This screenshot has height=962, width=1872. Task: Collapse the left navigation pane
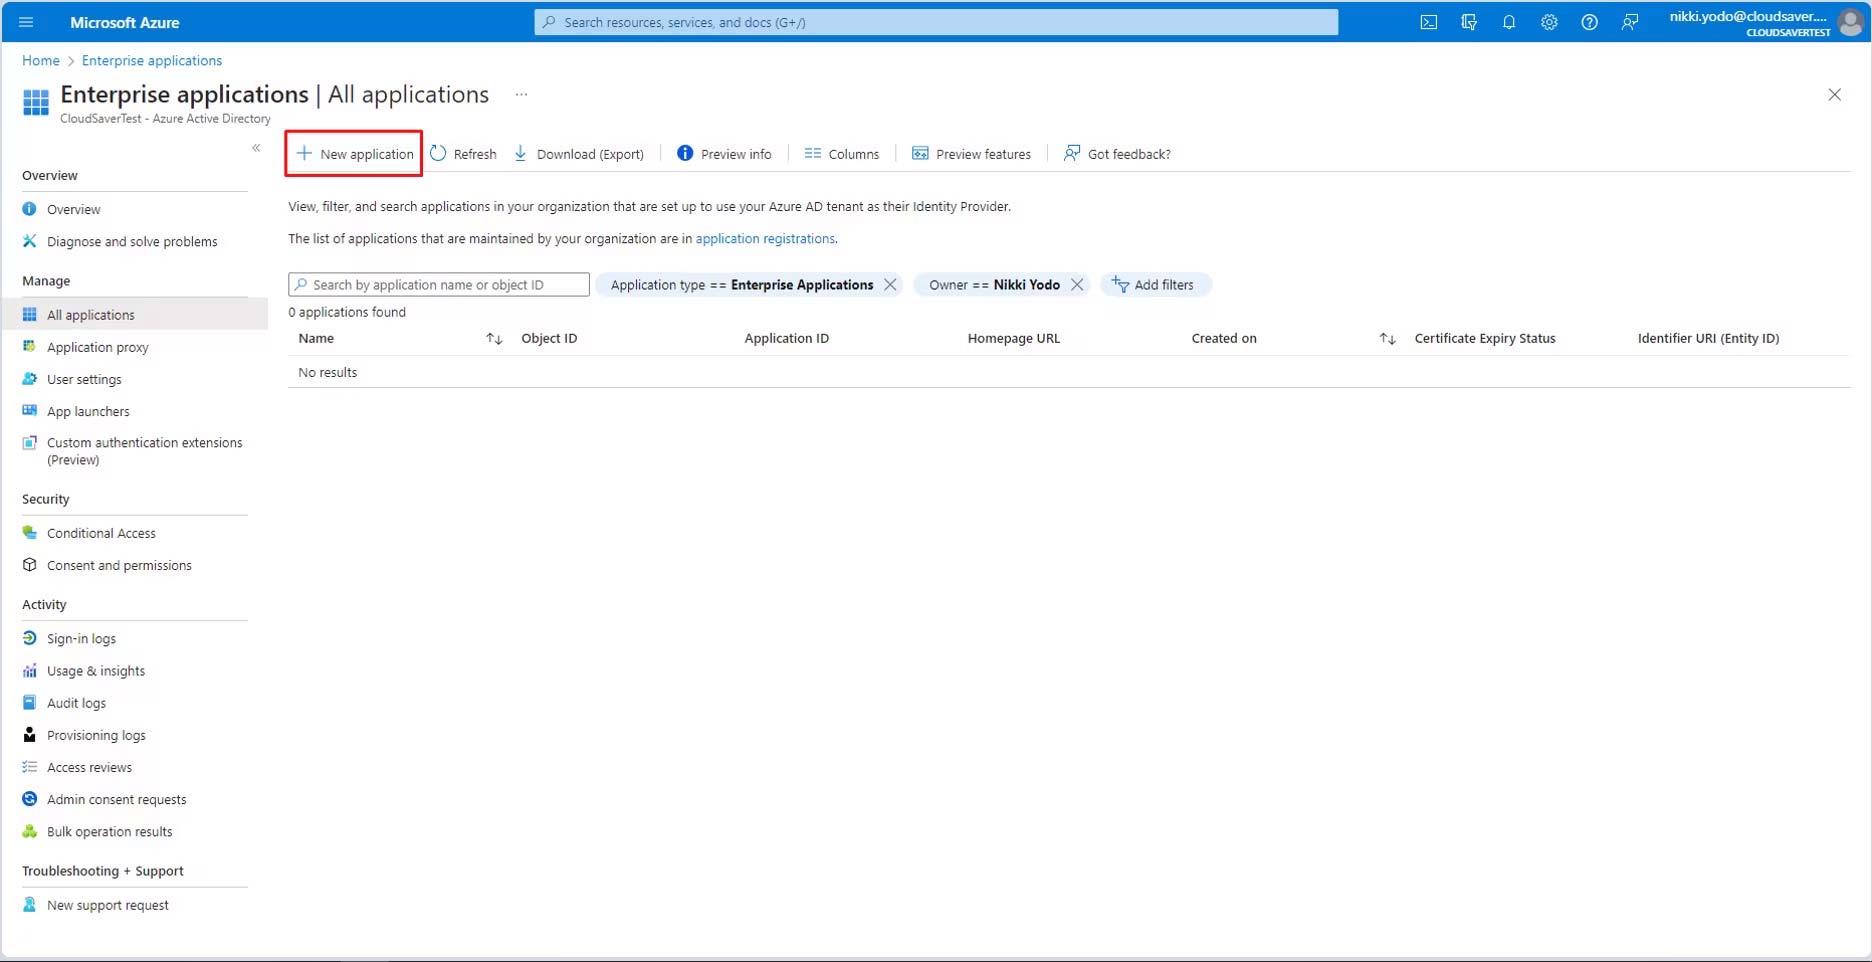click(x=256, y=148)
